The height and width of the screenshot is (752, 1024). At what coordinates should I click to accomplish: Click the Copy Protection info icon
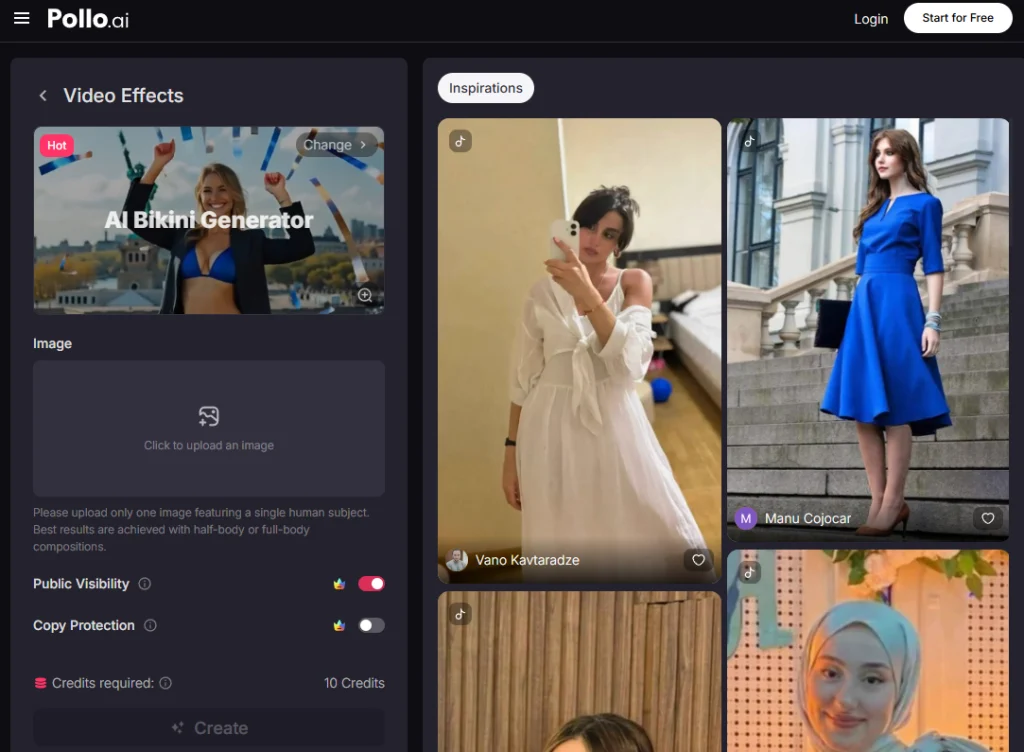(150, 626)
